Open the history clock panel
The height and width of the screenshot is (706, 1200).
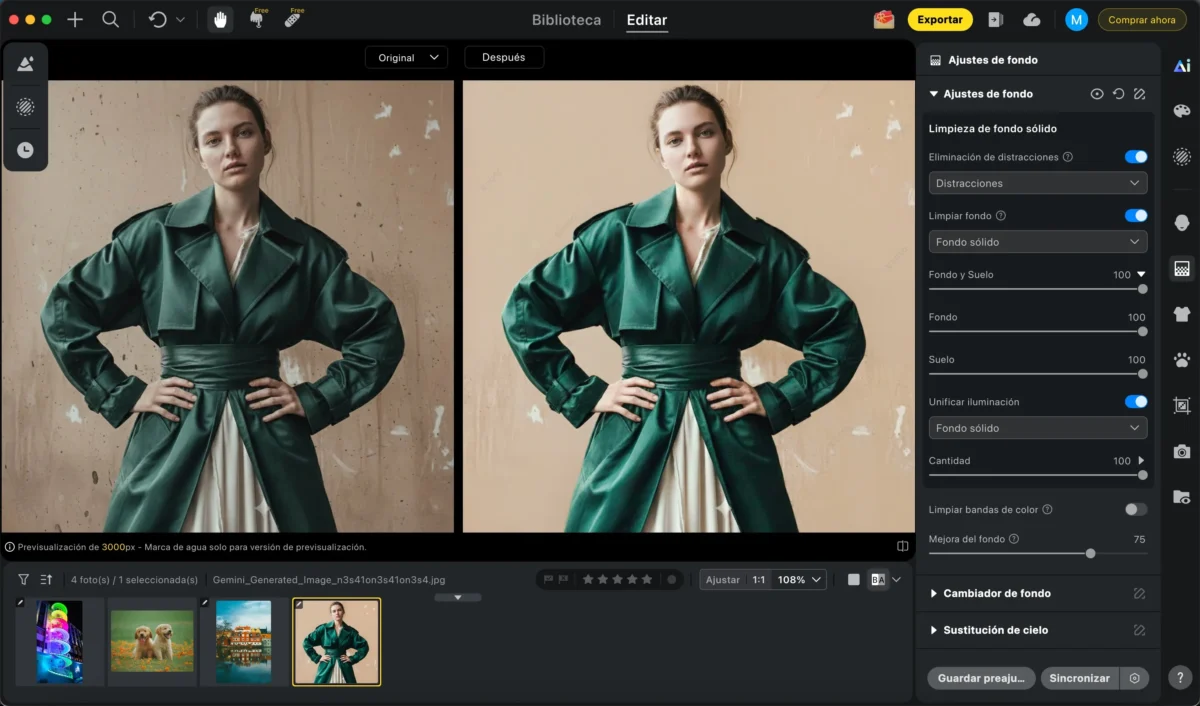click(25, 150)
